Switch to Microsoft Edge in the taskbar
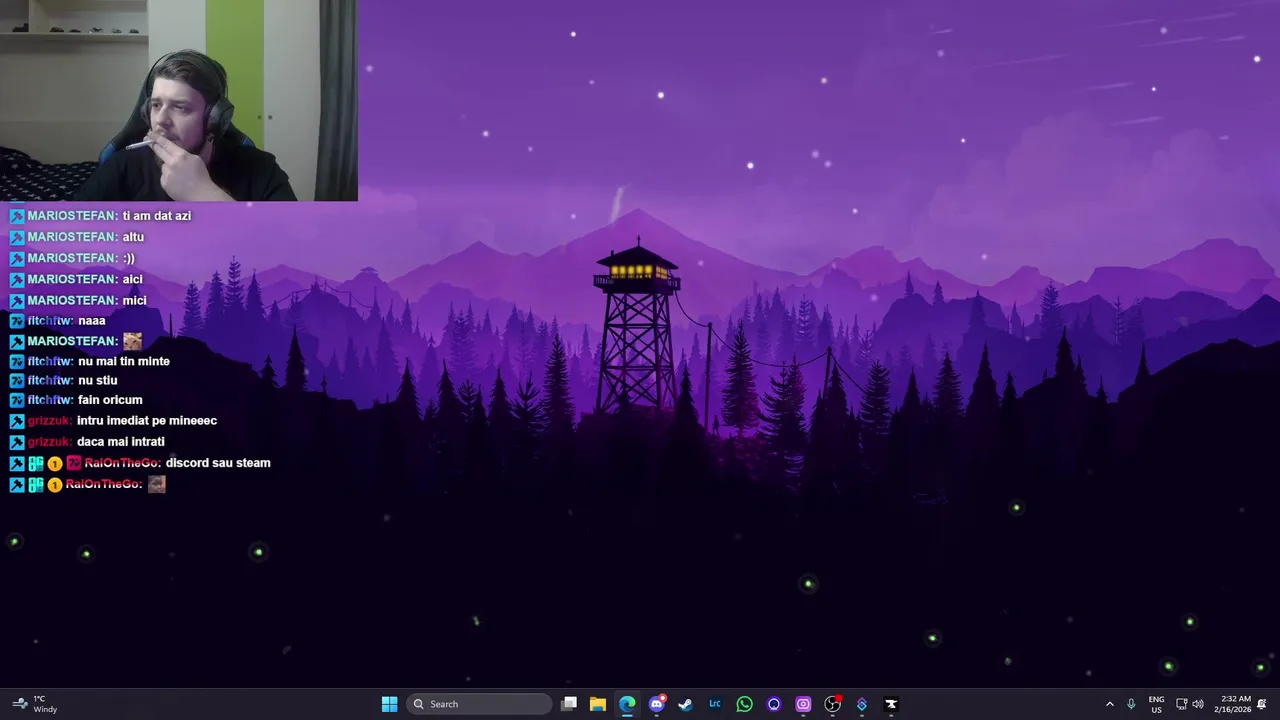 pyautogui.click(x=627, y=704)
